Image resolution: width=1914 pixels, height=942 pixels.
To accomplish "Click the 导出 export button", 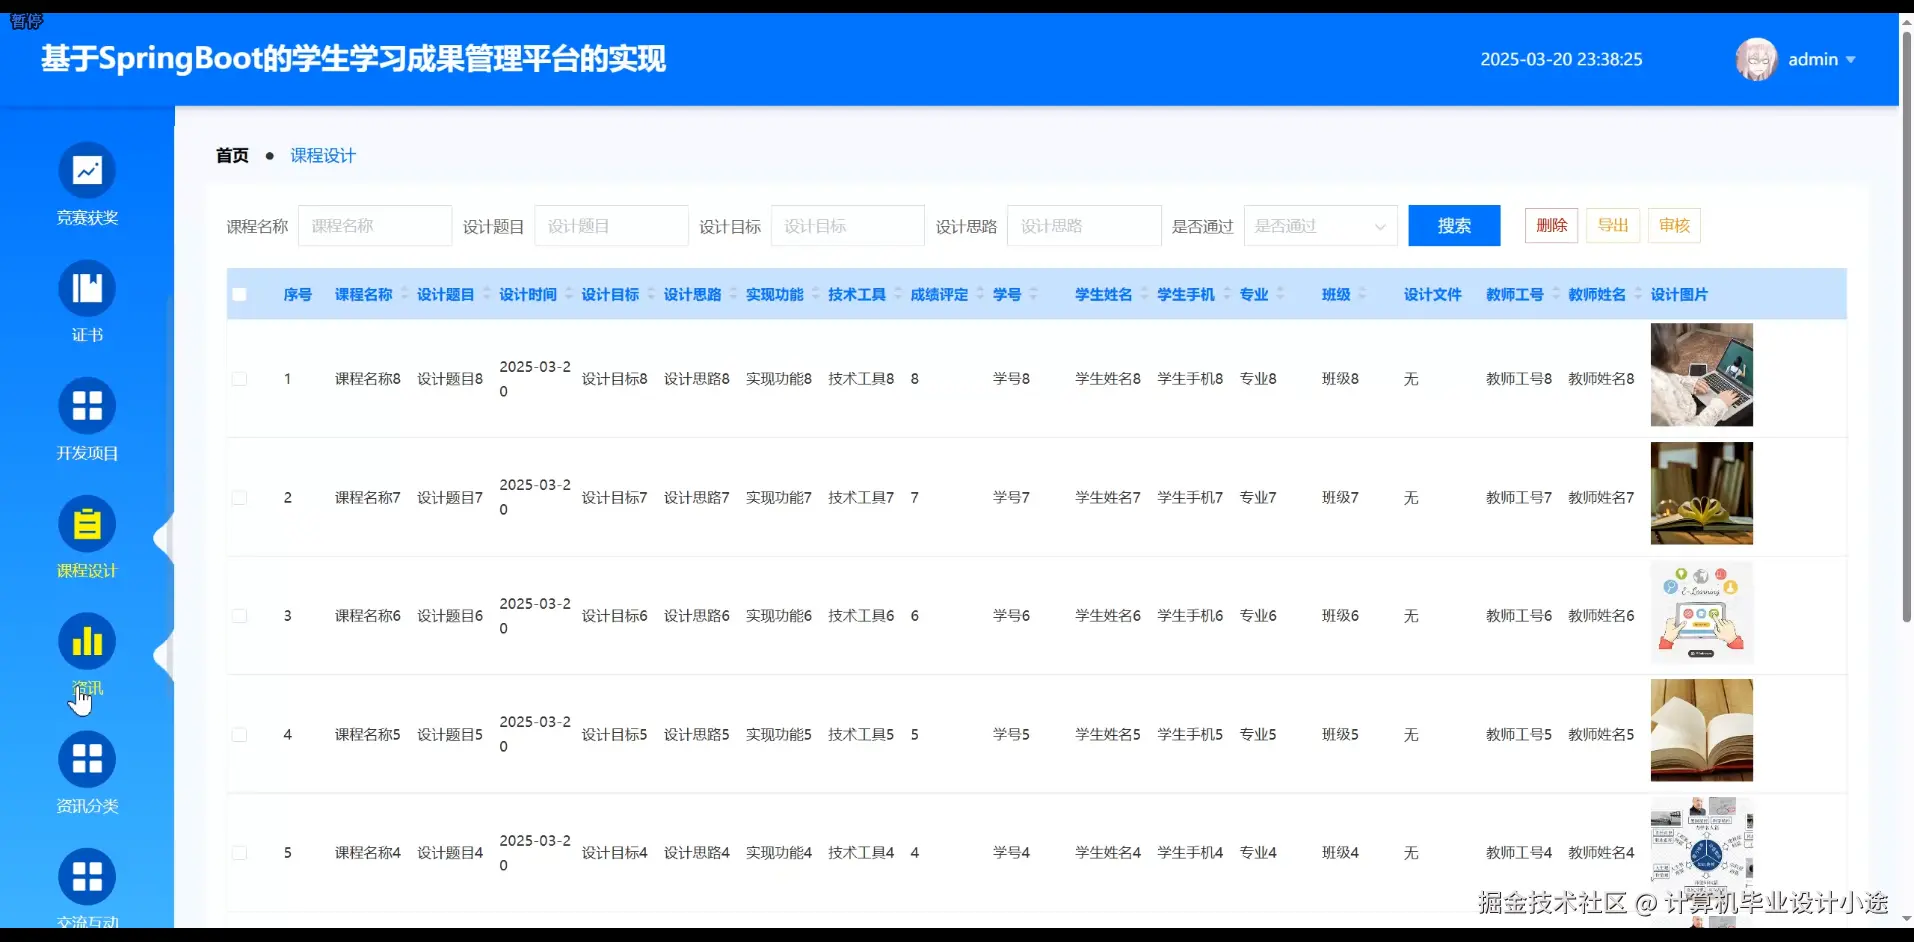I will coord(1611,225).
